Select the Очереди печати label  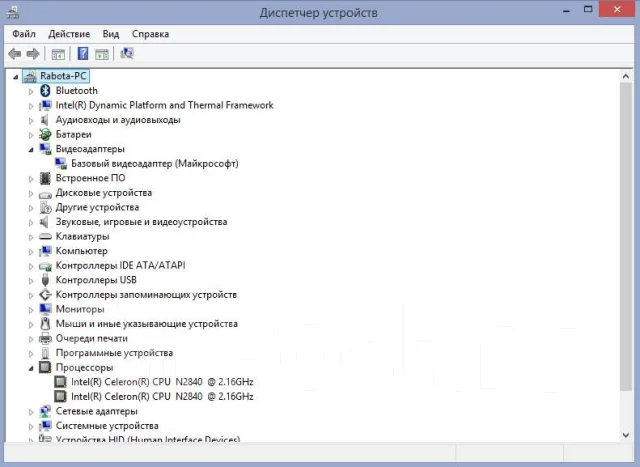click(91, 338)
